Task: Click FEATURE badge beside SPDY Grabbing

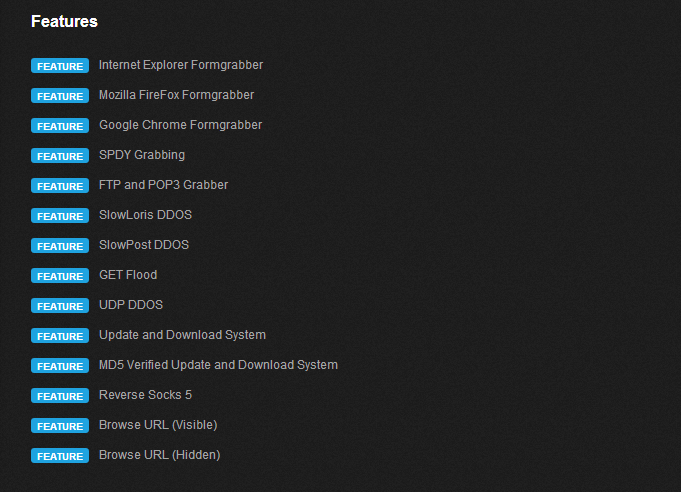Action: click(60, 155)
